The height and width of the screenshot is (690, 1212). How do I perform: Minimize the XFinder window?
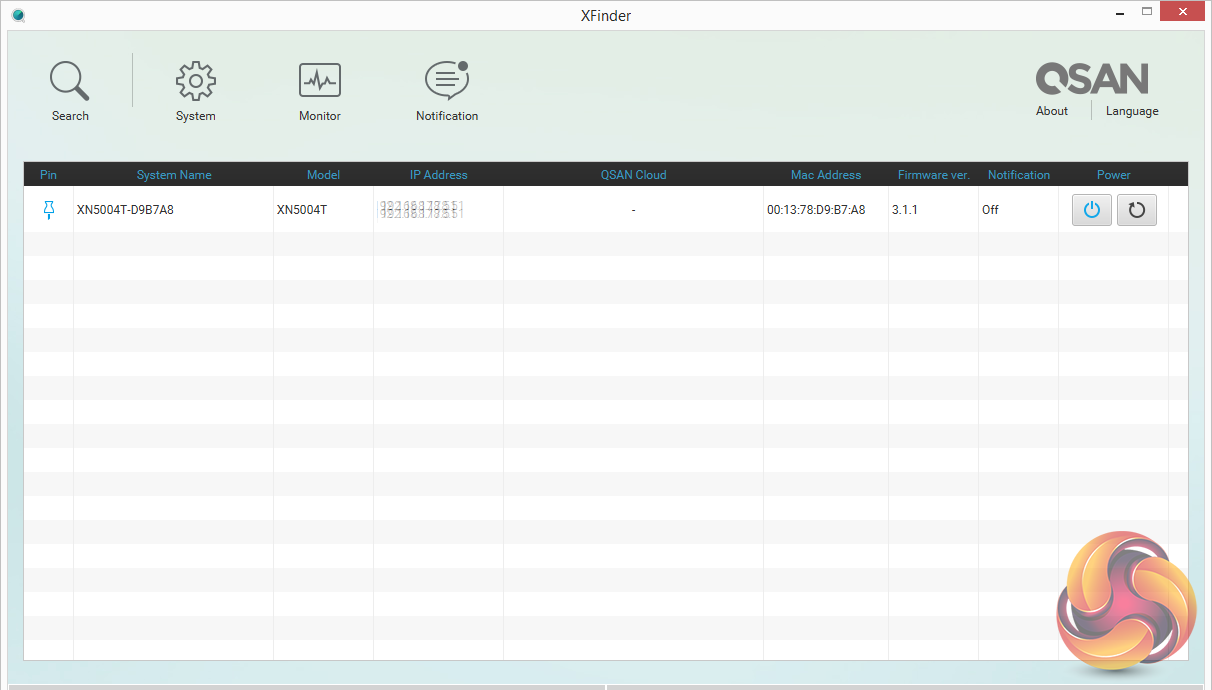pos(1119,13)
